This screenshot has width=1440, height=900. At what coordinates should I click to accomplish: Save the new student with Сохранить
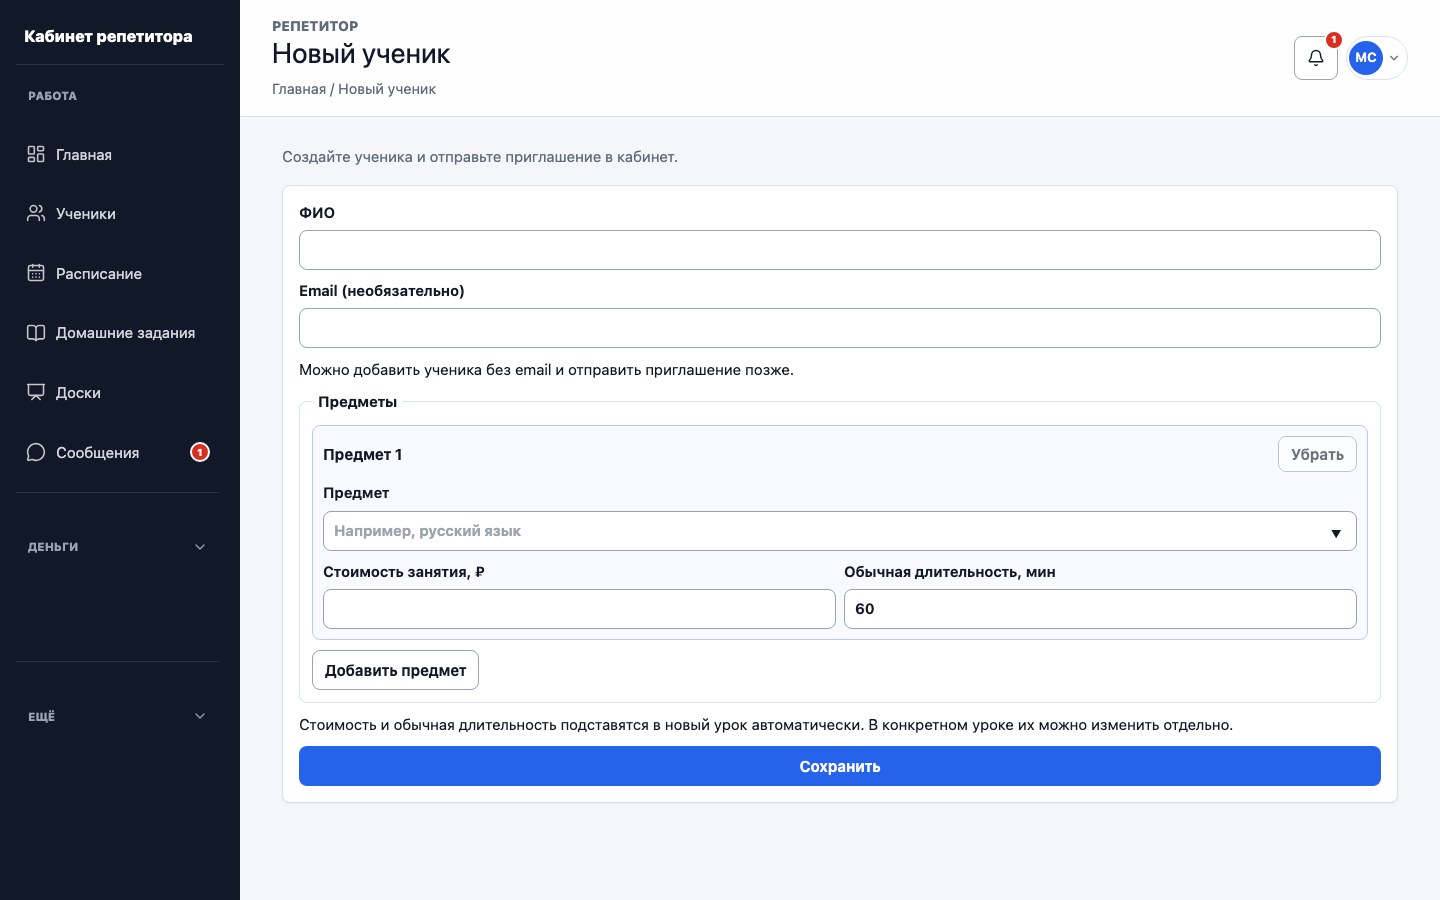840,766
